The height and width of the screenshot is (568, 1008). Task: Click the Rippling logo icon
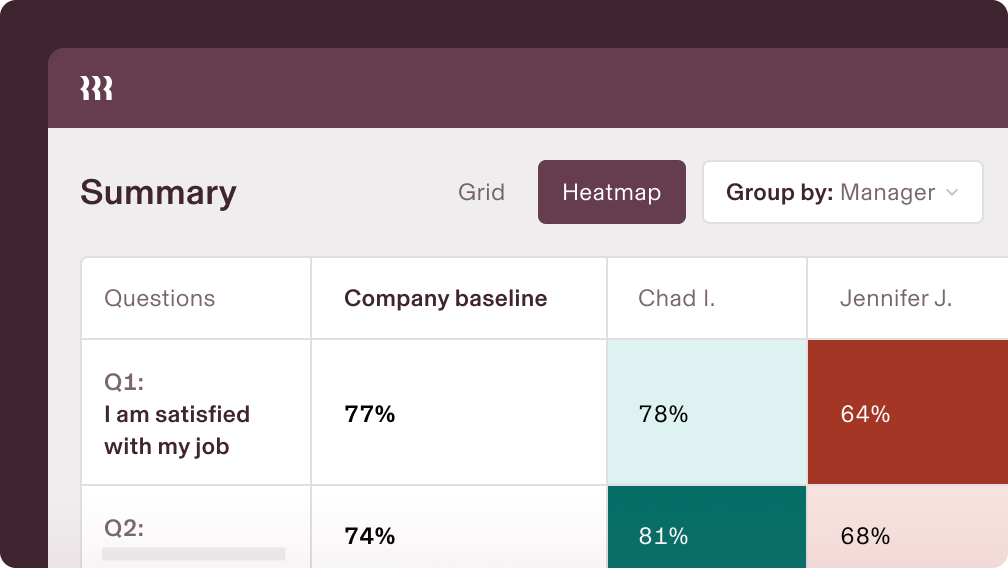[96, 88]
